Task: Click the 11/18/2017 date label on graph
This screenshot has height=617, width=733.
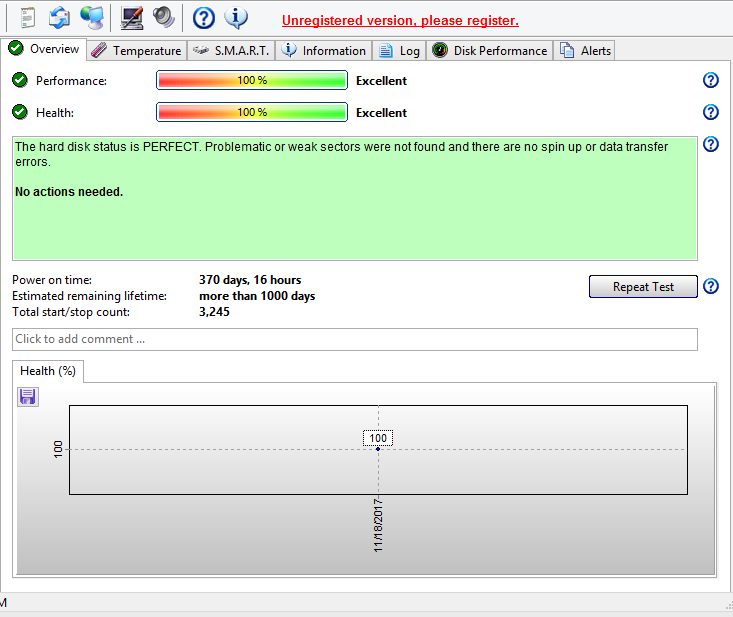Action: pyautogui.click(x=378, y=525)
